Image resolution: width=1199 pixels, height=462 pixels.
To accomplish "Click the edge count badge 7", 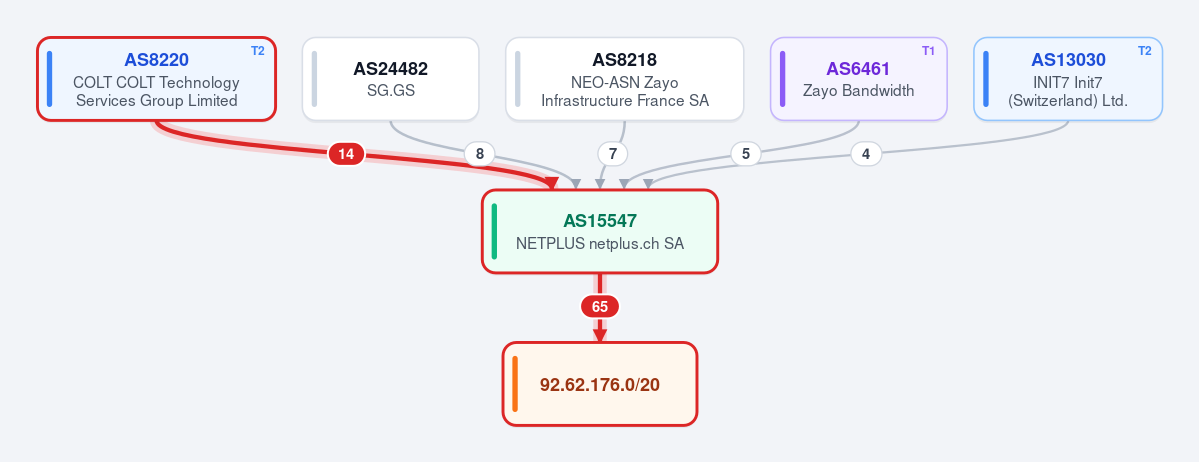I will [612, 154].
